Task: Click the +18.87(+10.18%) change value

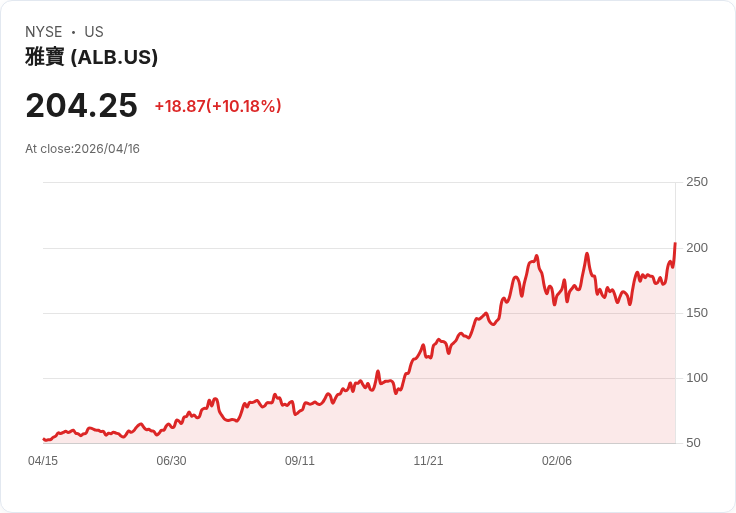Action: [218, 106]
